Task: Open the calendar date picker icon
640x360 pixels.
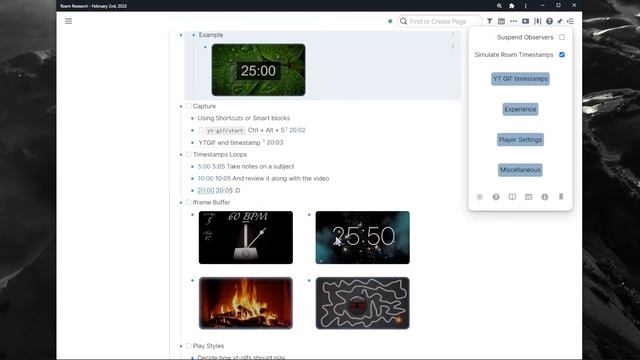Action: [501, 21]
